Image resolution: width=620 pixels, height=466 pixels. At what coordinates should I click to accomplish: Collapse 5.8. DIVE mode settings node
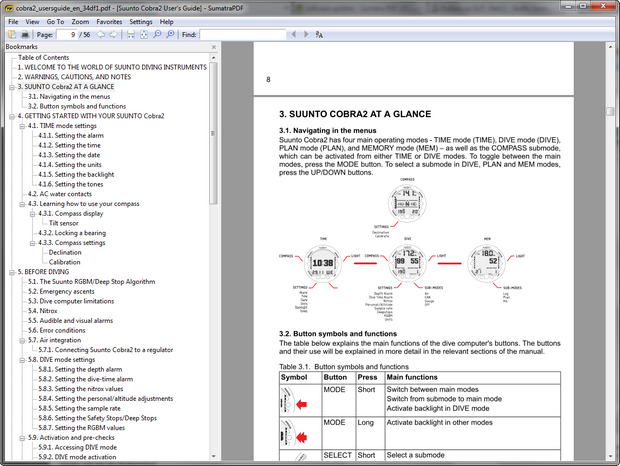[x=22, y=360]
